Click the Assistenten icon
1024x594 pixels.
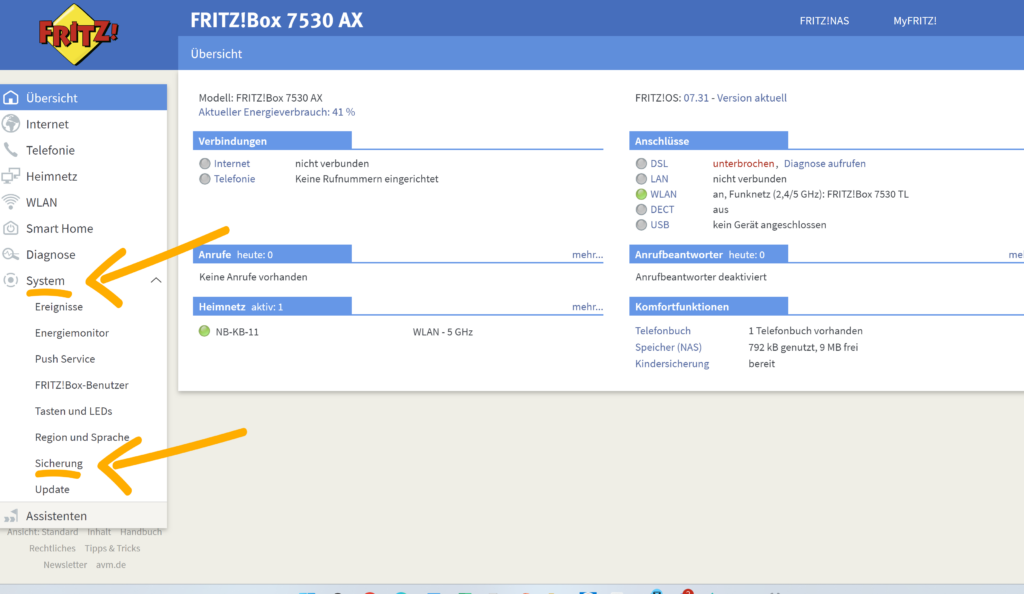click(x=11, y=516)
